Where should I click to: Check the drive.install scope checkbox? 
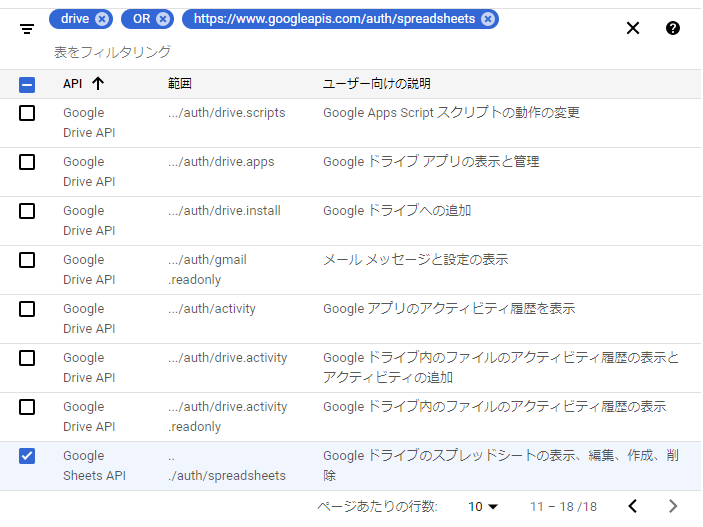(x=27, y=211)
